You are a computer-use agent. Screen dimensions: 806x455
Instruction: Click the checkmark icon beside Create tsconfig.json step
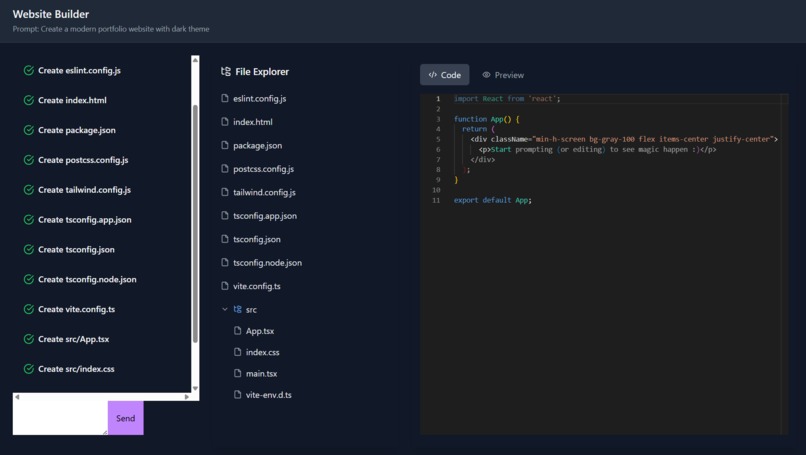click(x=29, y=249)
